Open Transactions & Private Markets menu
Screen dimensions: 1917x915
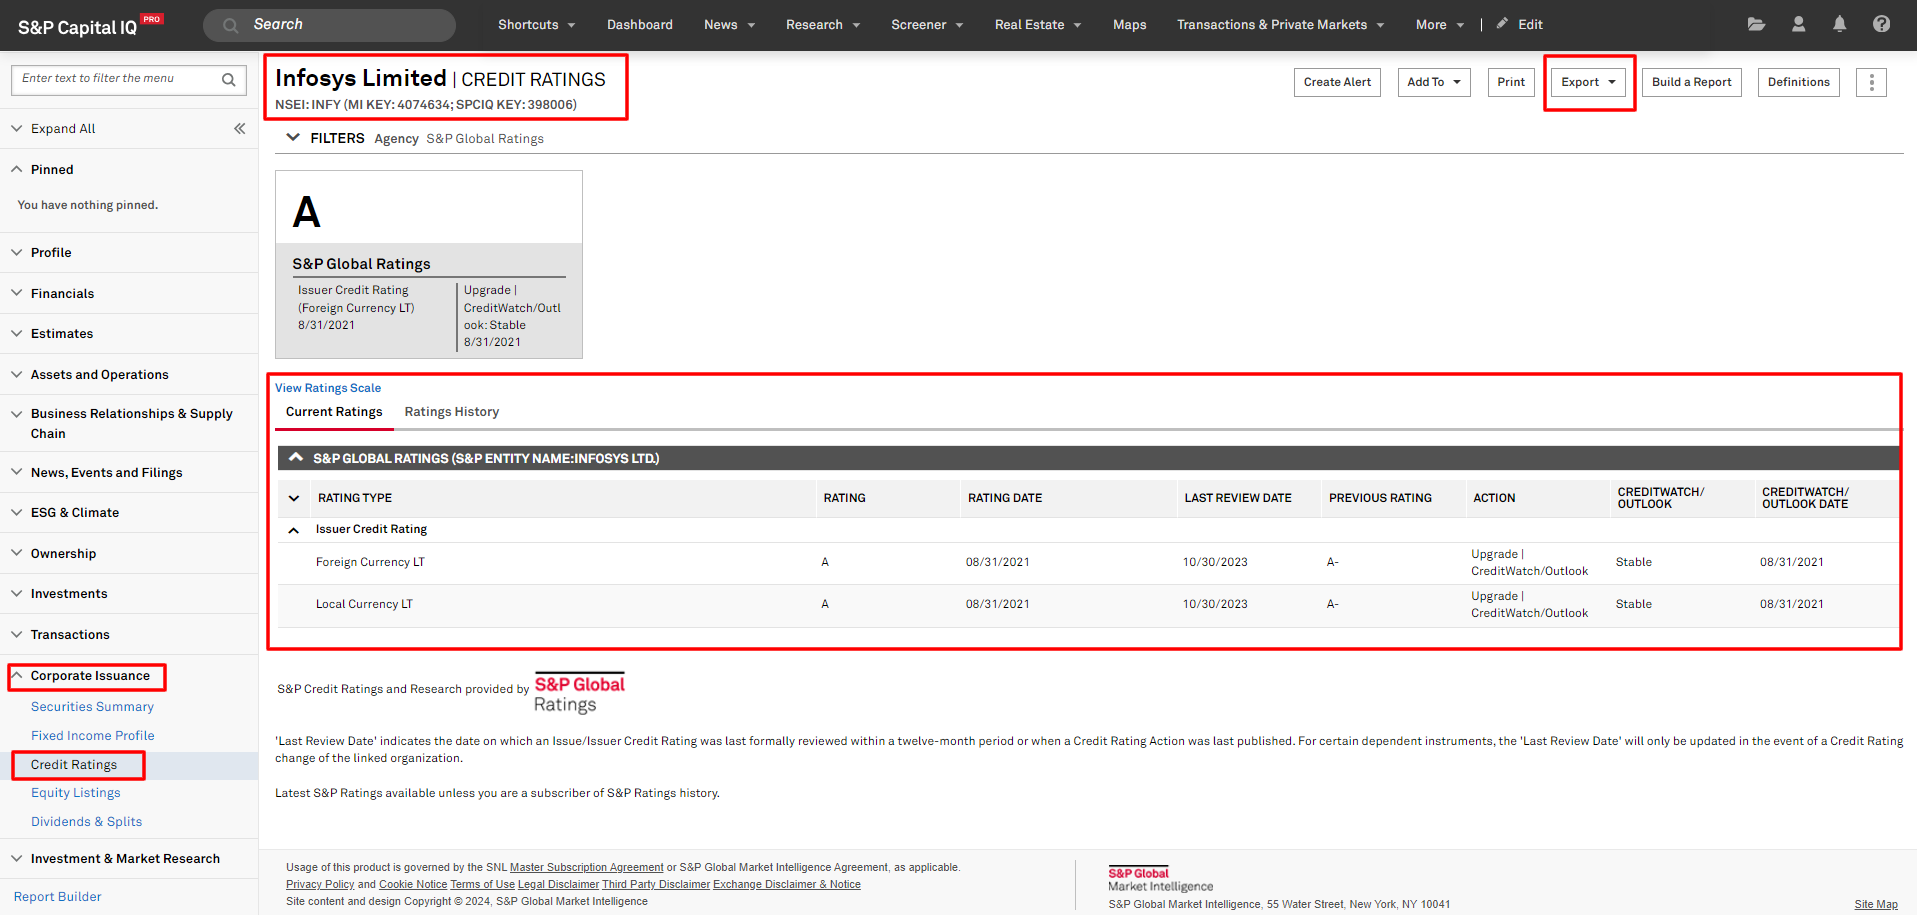pyautogui.click(x=1280, y=24)
